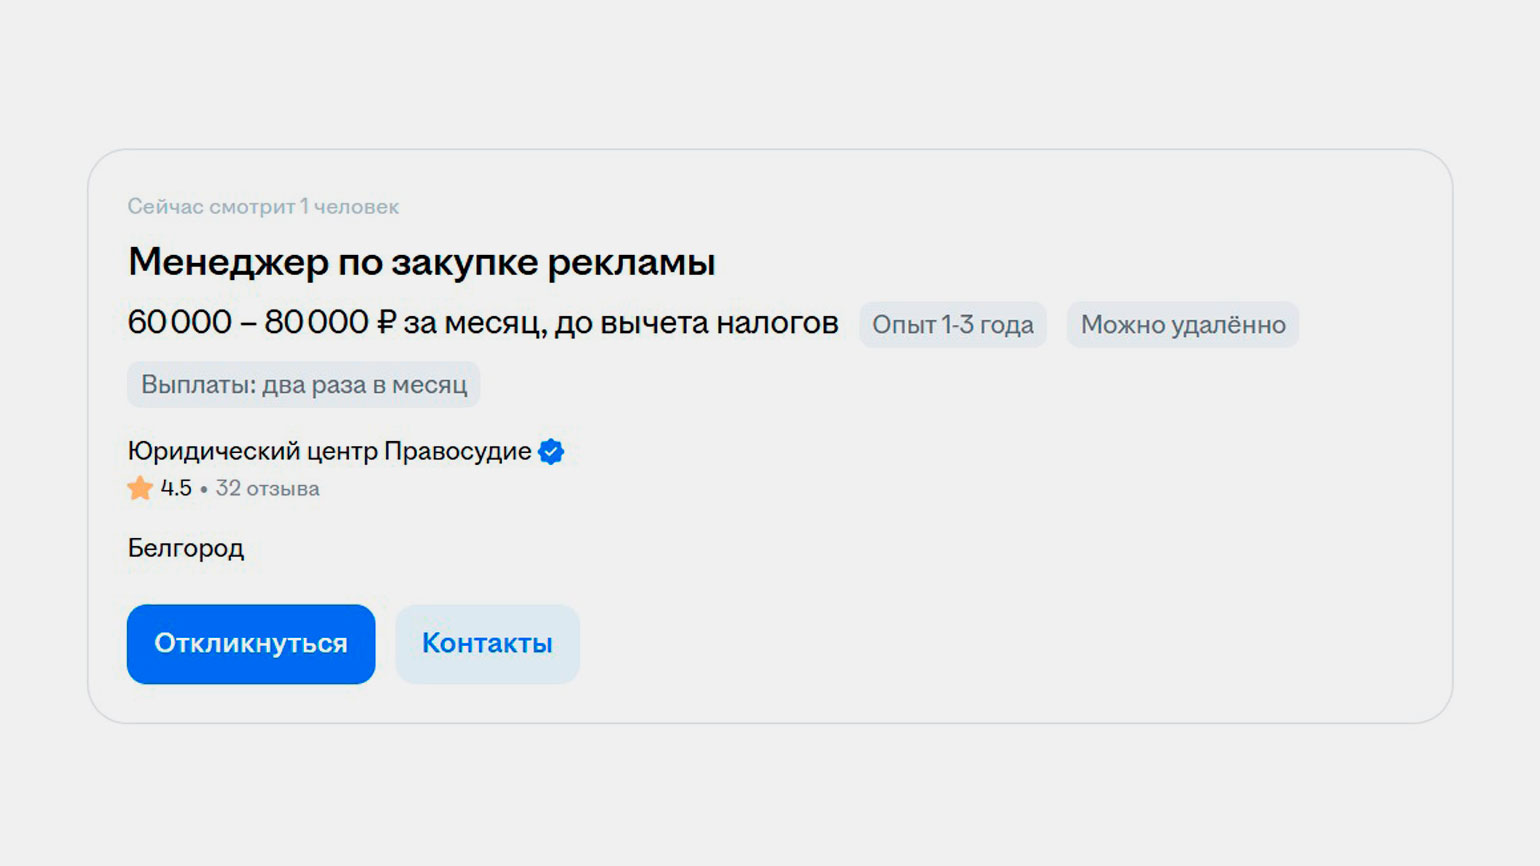Select the Можно удалённо tag
Image resolution: width=1540 pixels, height=866 pixels.
(x=1183, y=325)
